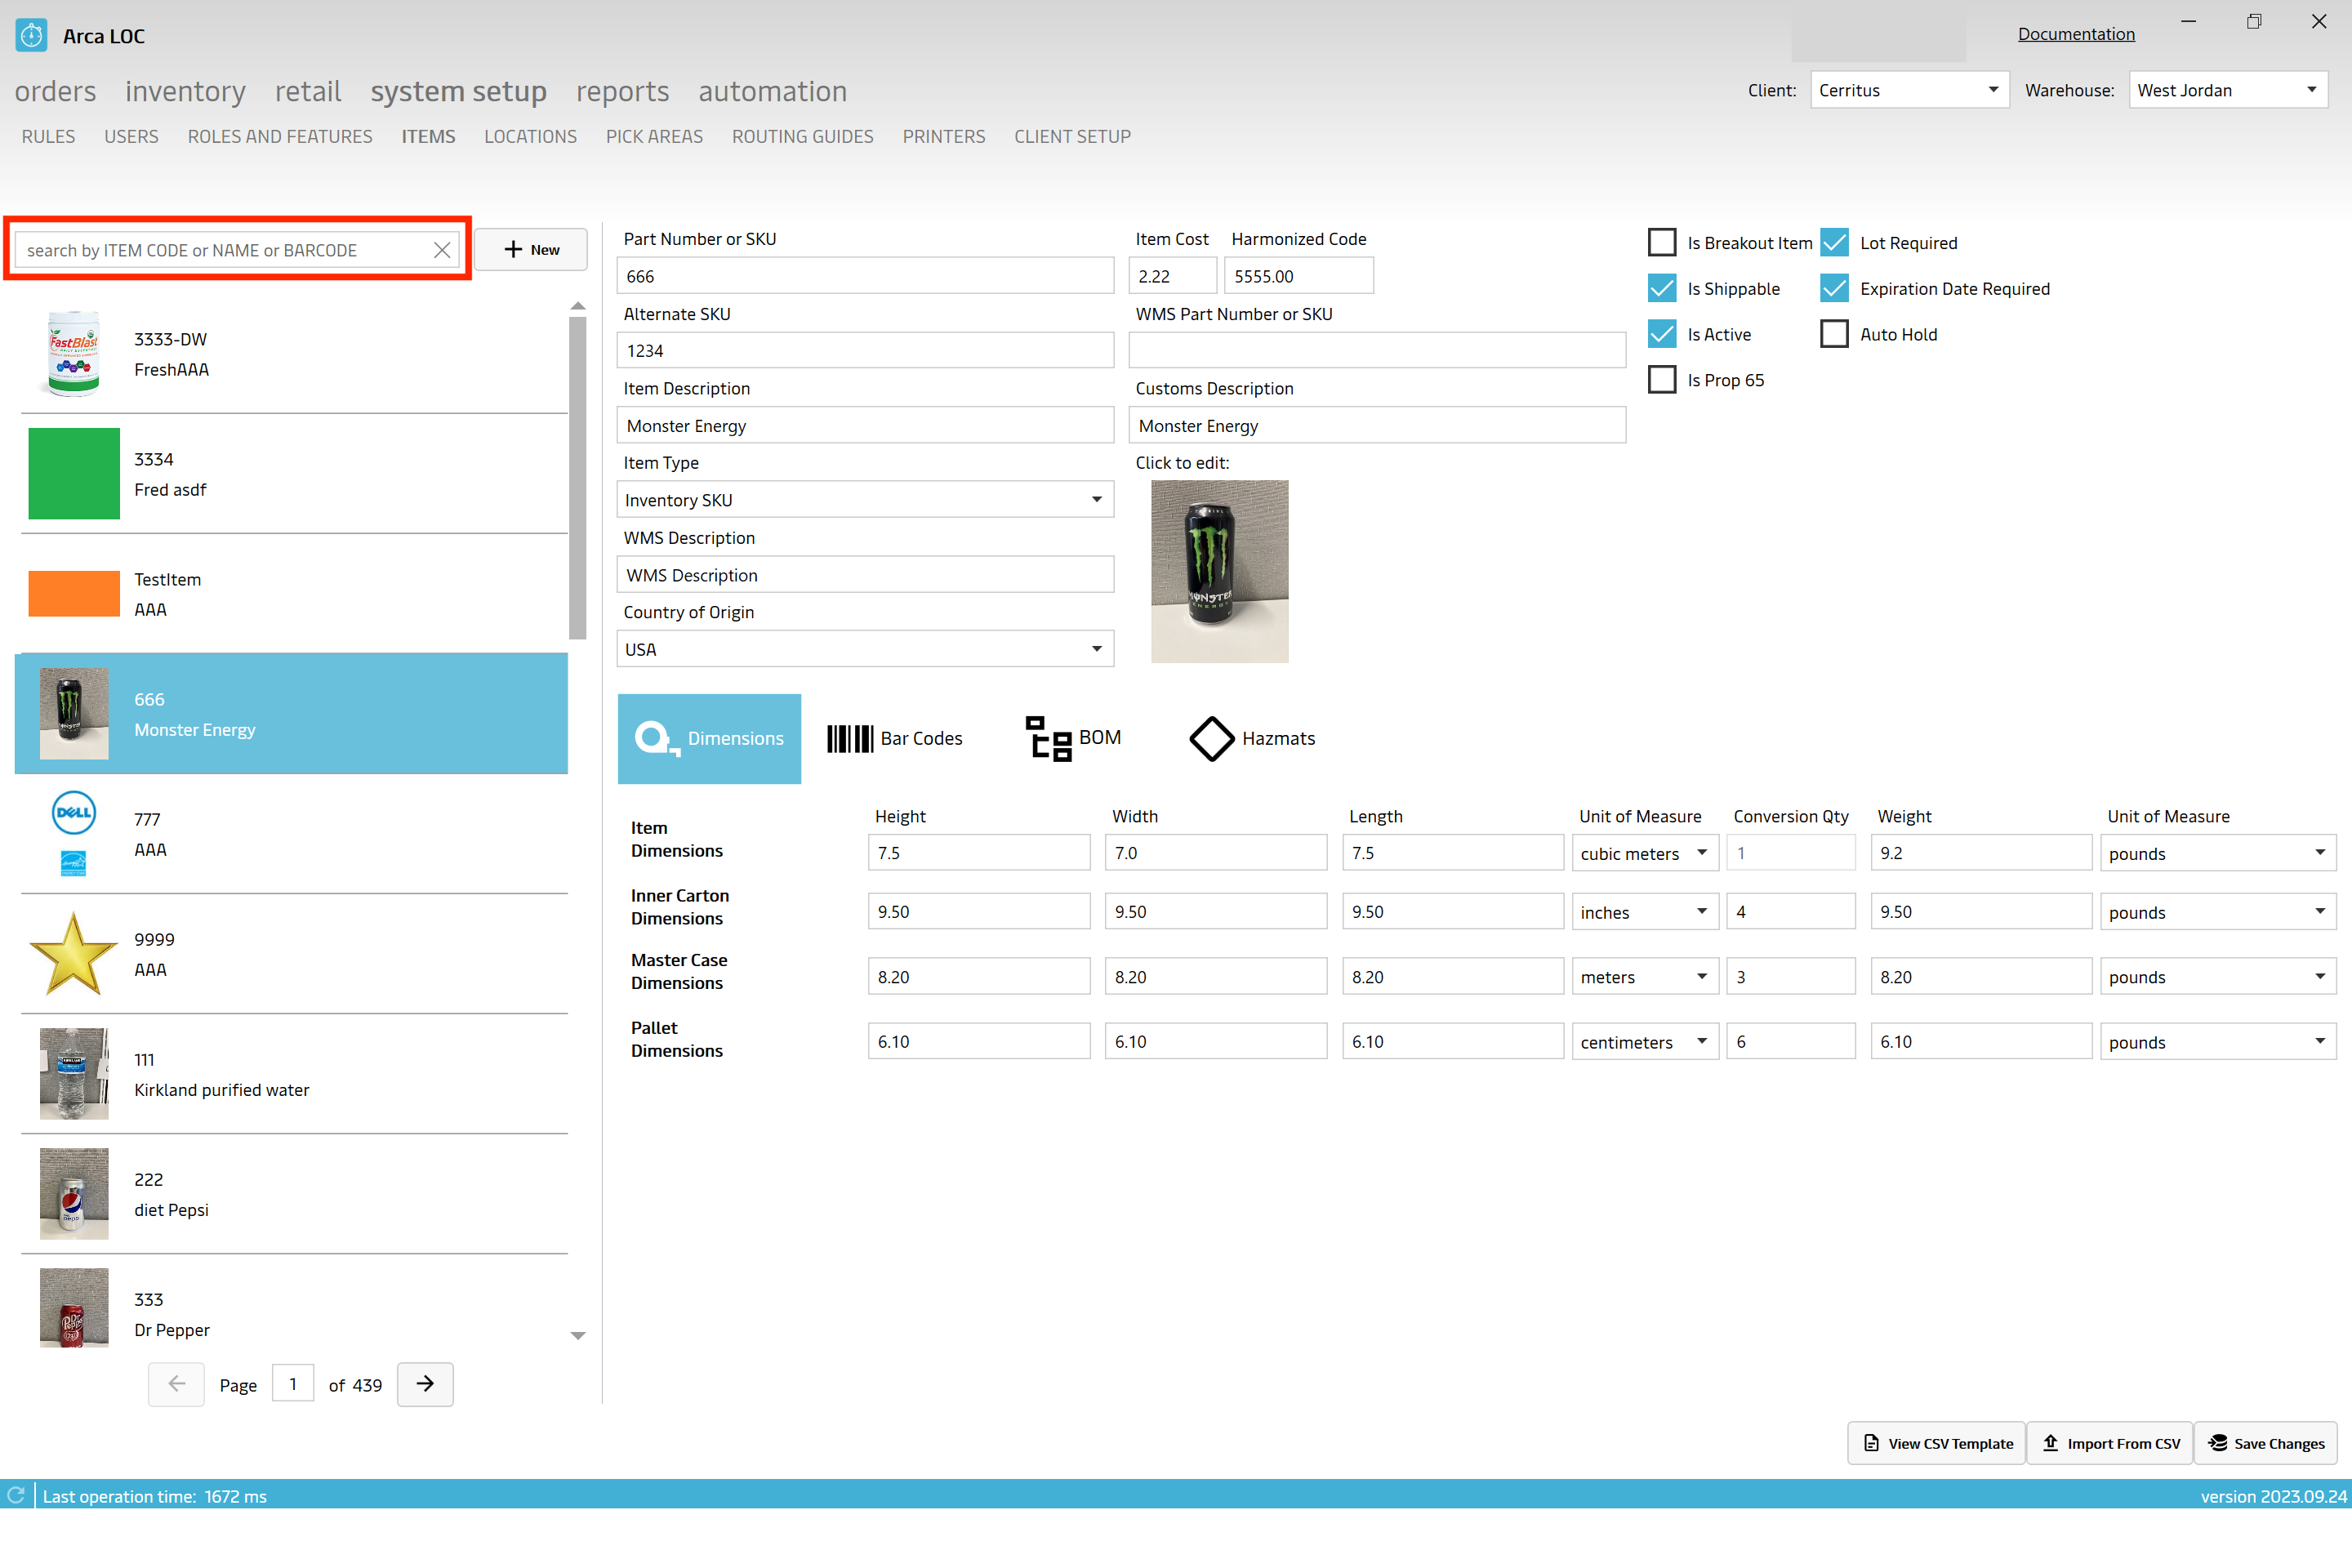This screenshot has width=2352, height=1568.
Task: Enable the Is Prop 65 checkbox
Action: (x=1662, y=380)
